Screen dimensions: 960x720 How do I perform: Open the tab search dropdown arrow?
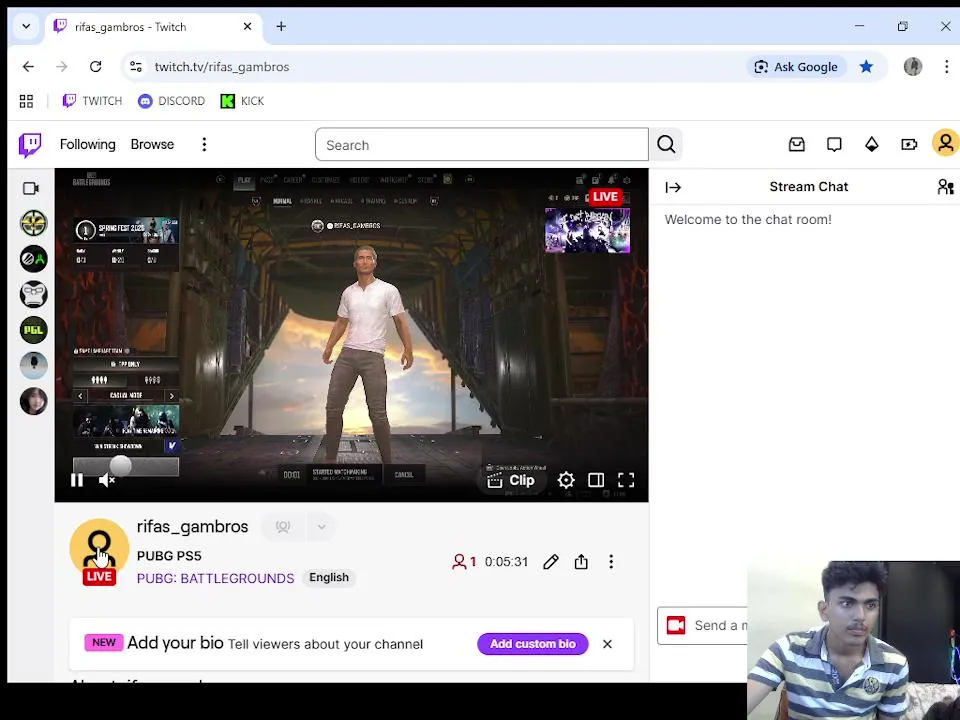(26, 26)
